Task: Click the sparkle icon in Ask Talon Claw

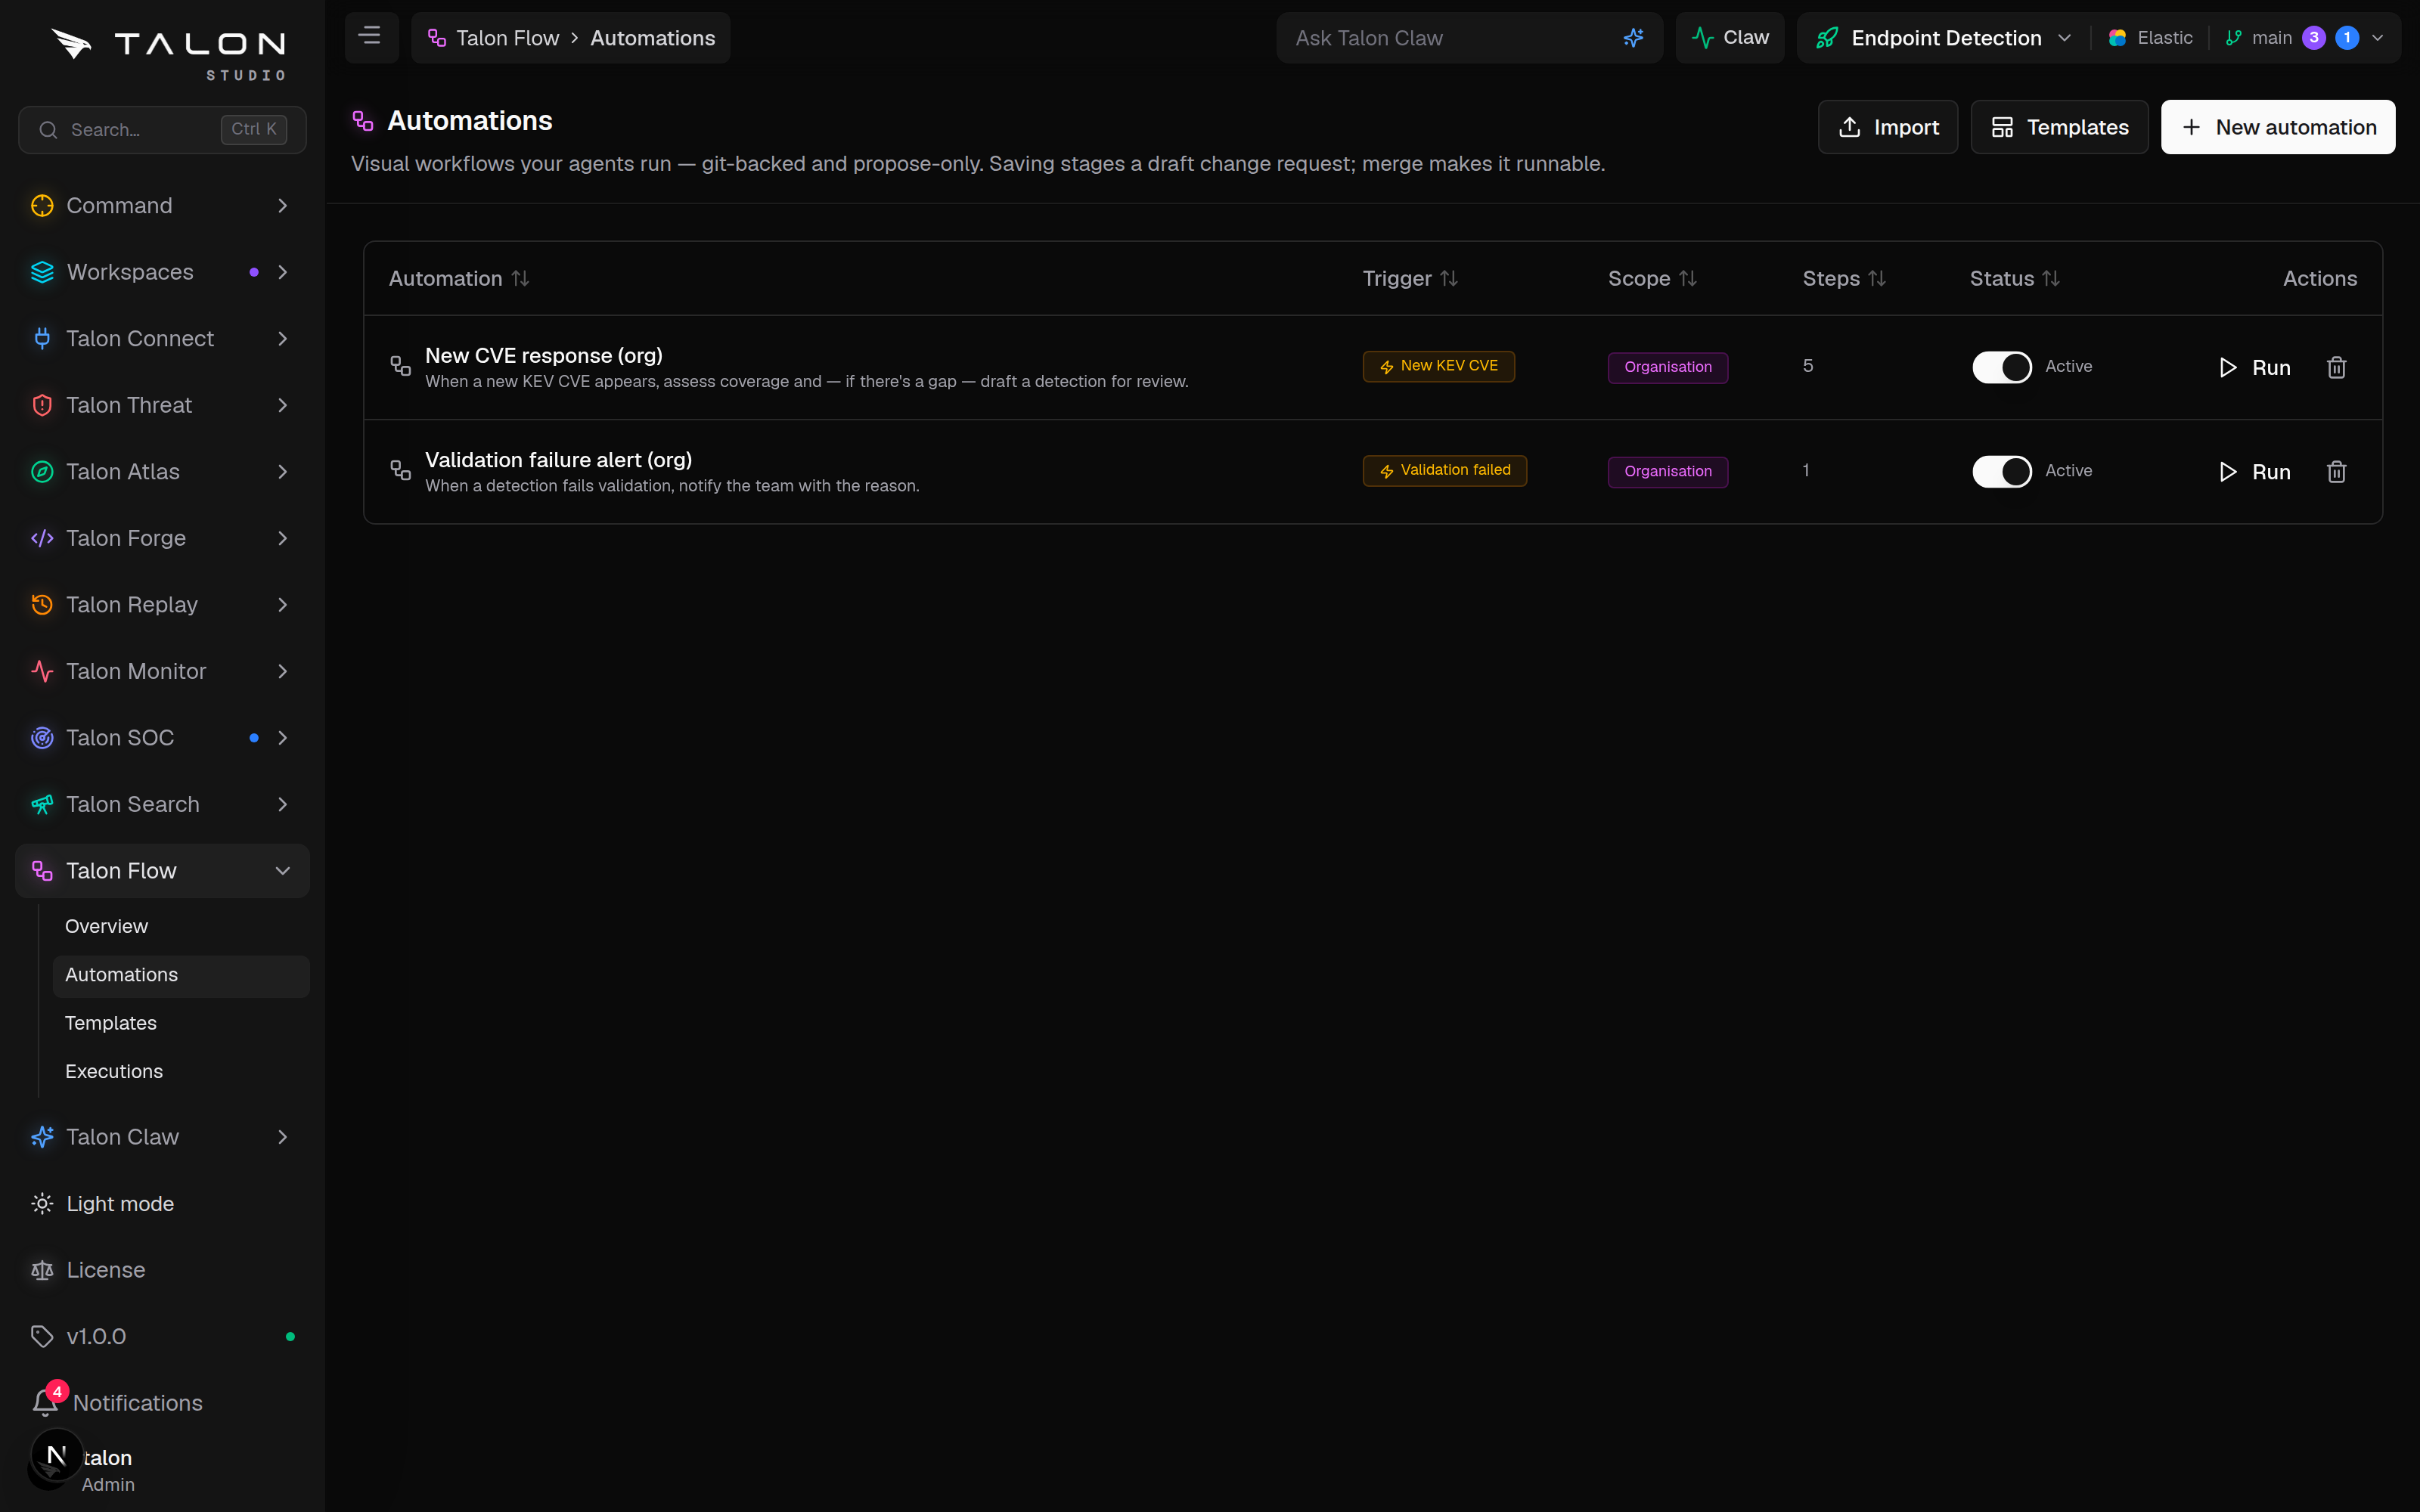Action: (x=1633, y=38)
